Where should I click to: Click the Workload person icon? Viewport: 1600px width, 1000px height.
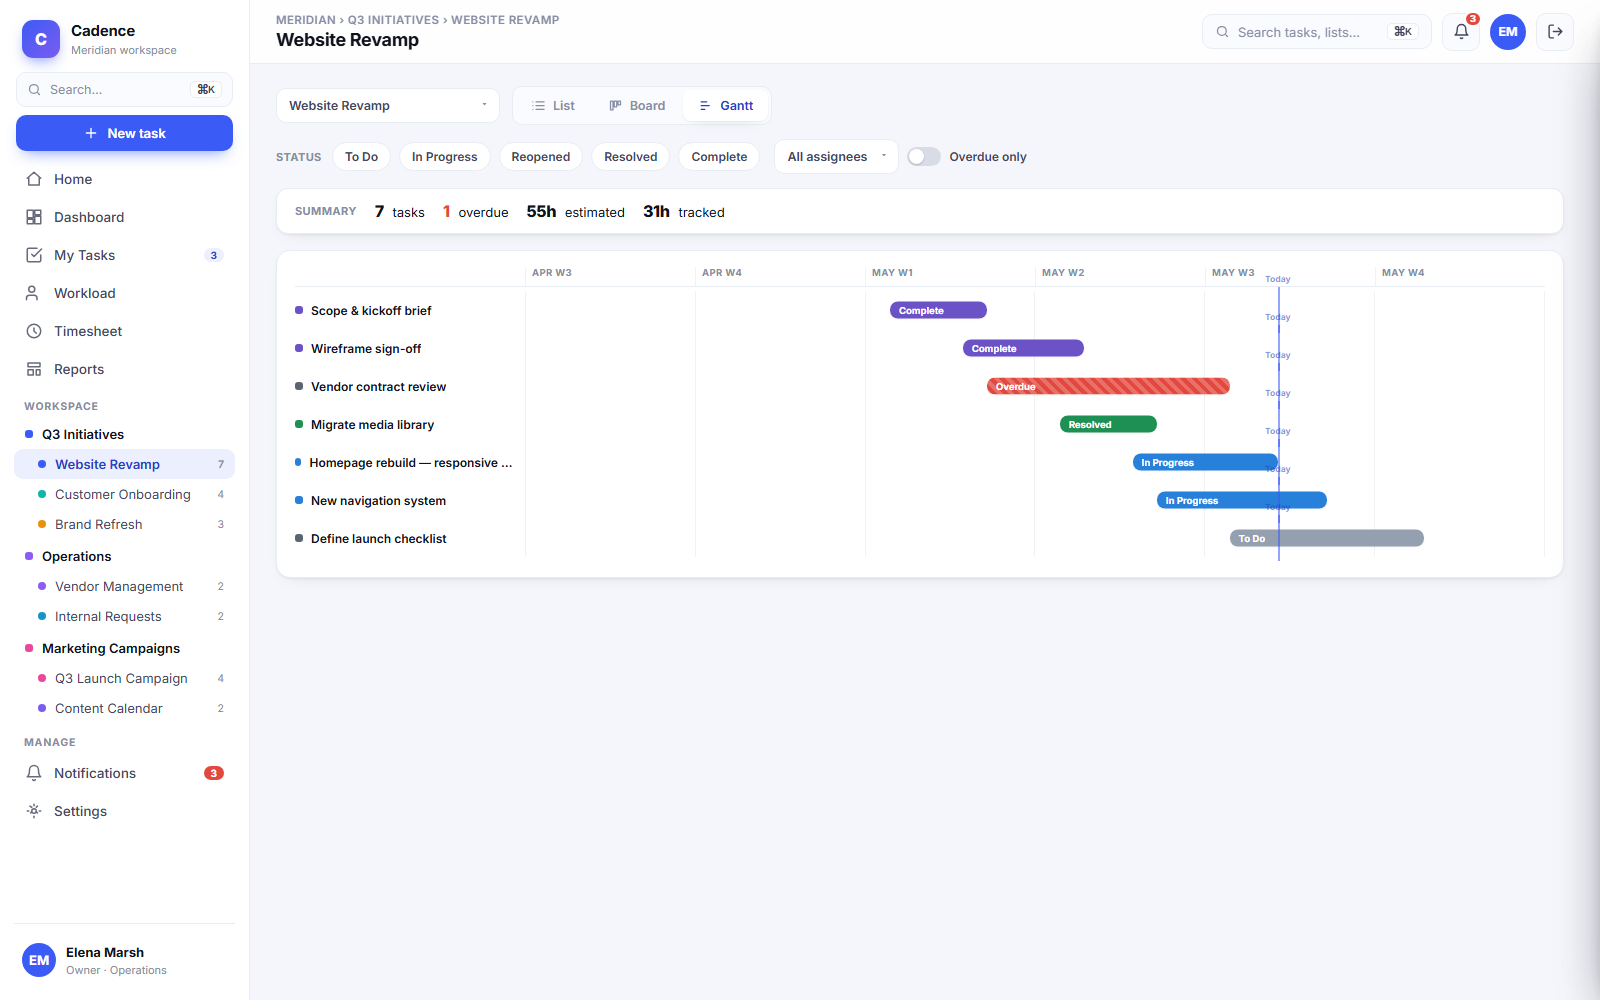pos(34,293)
